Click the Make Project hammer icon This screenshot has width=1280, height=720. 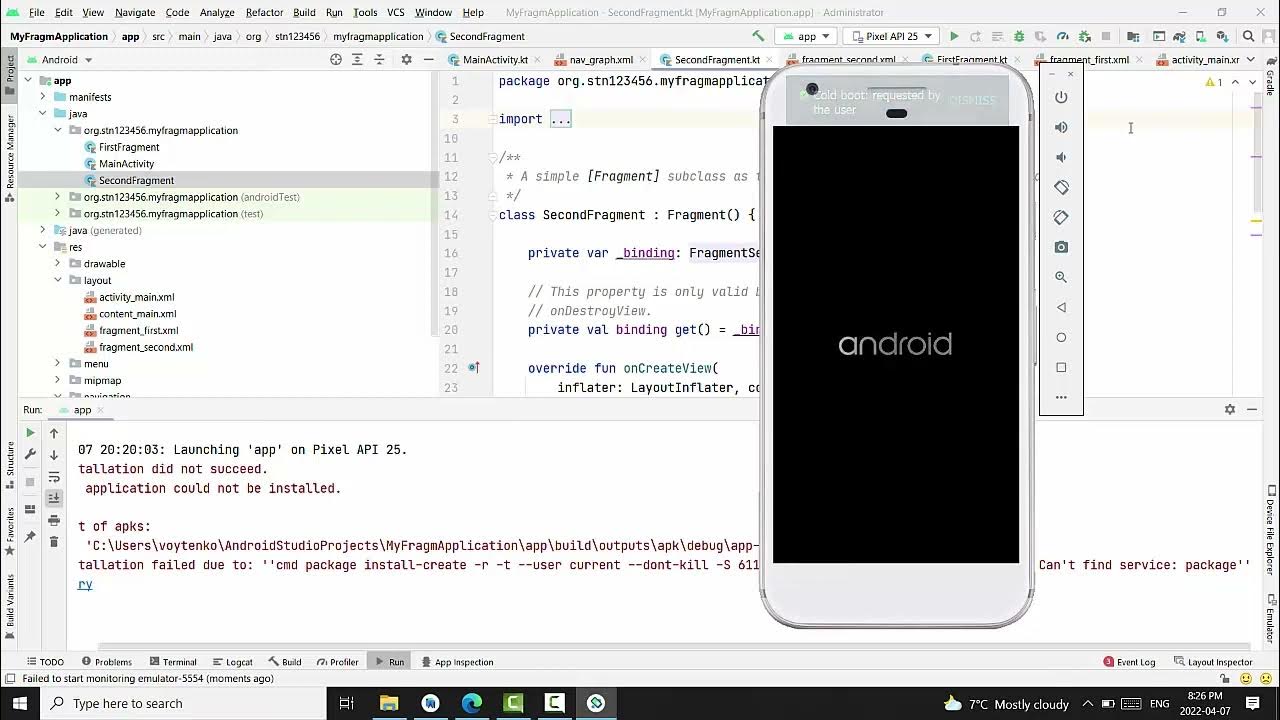point(758,36)
